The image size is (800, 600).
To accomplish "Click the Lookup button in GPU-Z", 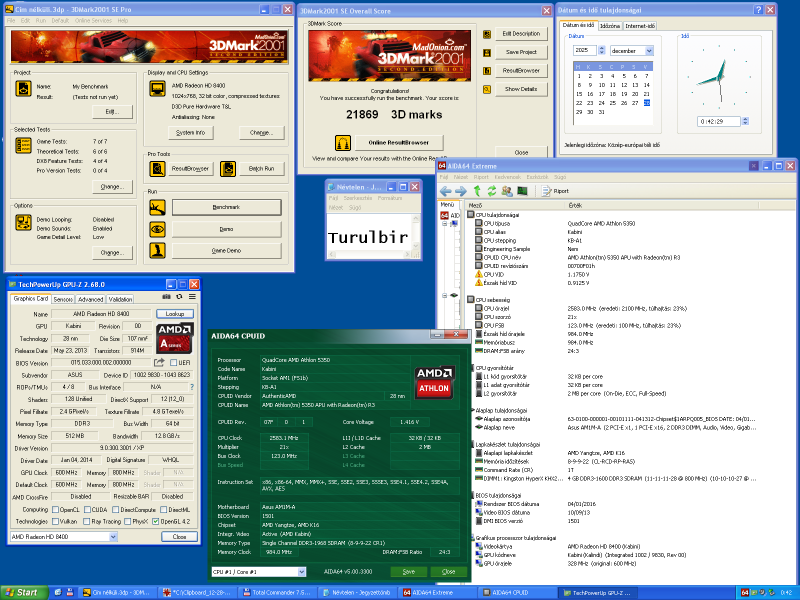I will tap(174, 313).
